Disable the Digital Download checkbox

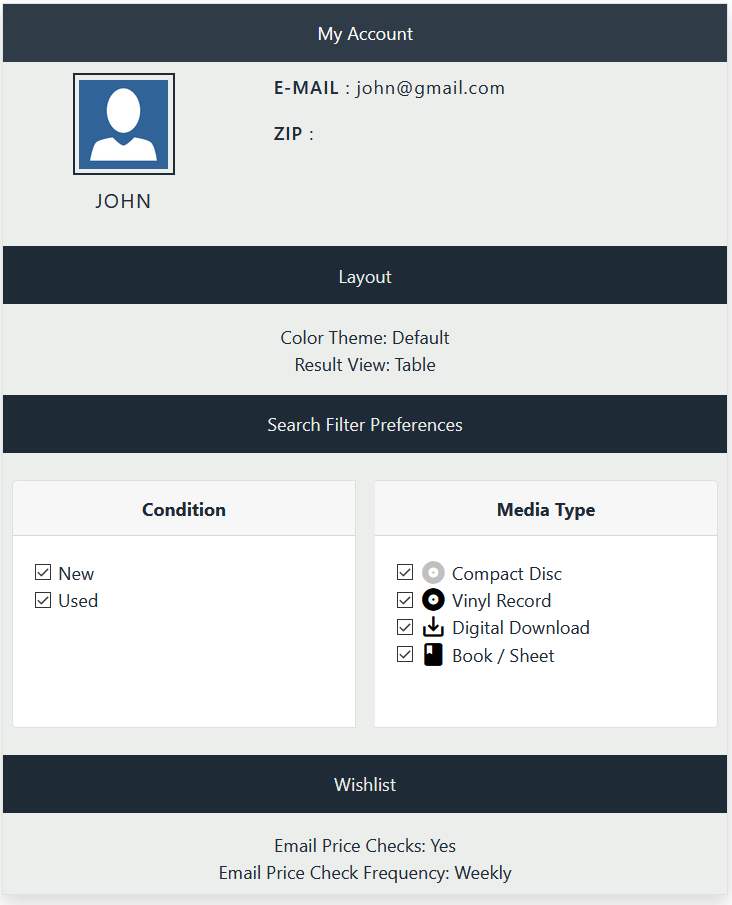click(x=405, y=627)
